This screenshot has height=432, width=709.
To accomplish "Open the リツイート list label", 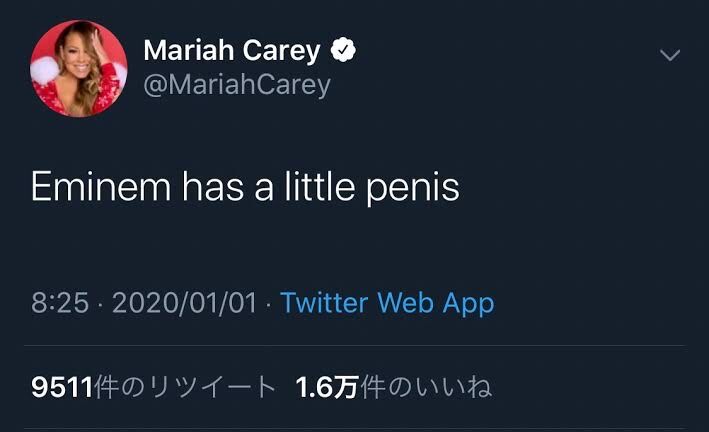I will (212, 387).
